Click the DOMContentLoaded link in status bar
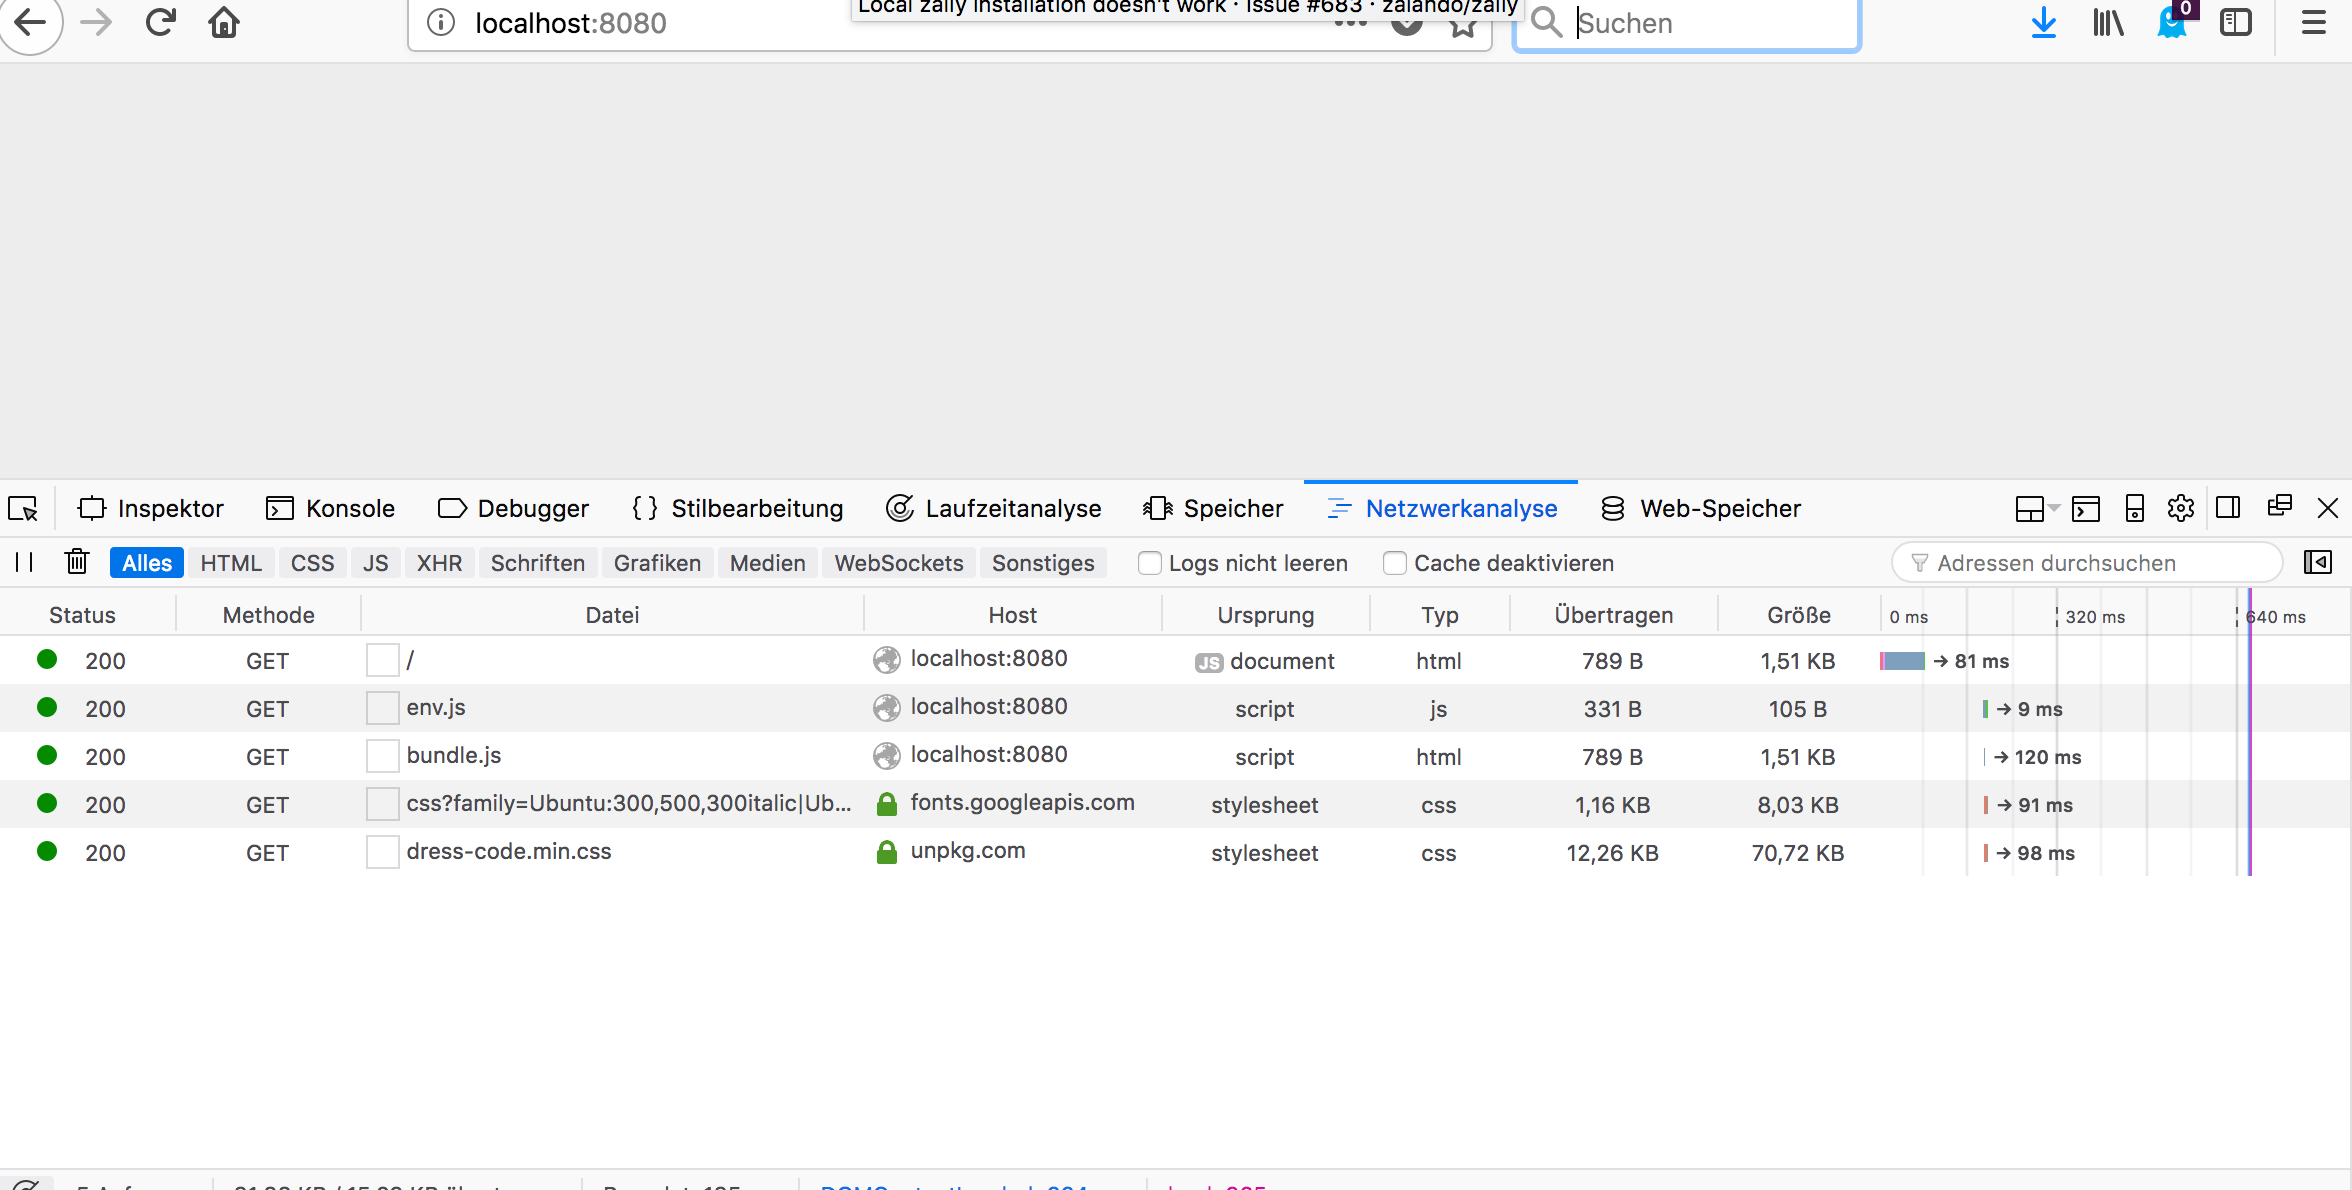The height and width of the screenshot is (1190, 2352). pos(950,1186)
